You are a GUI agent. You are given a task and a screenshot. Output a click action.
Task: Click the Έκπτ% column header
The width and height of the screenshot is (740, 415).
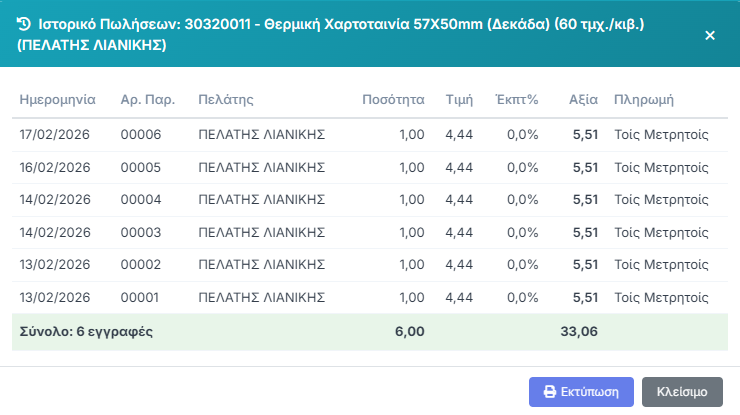517,100
